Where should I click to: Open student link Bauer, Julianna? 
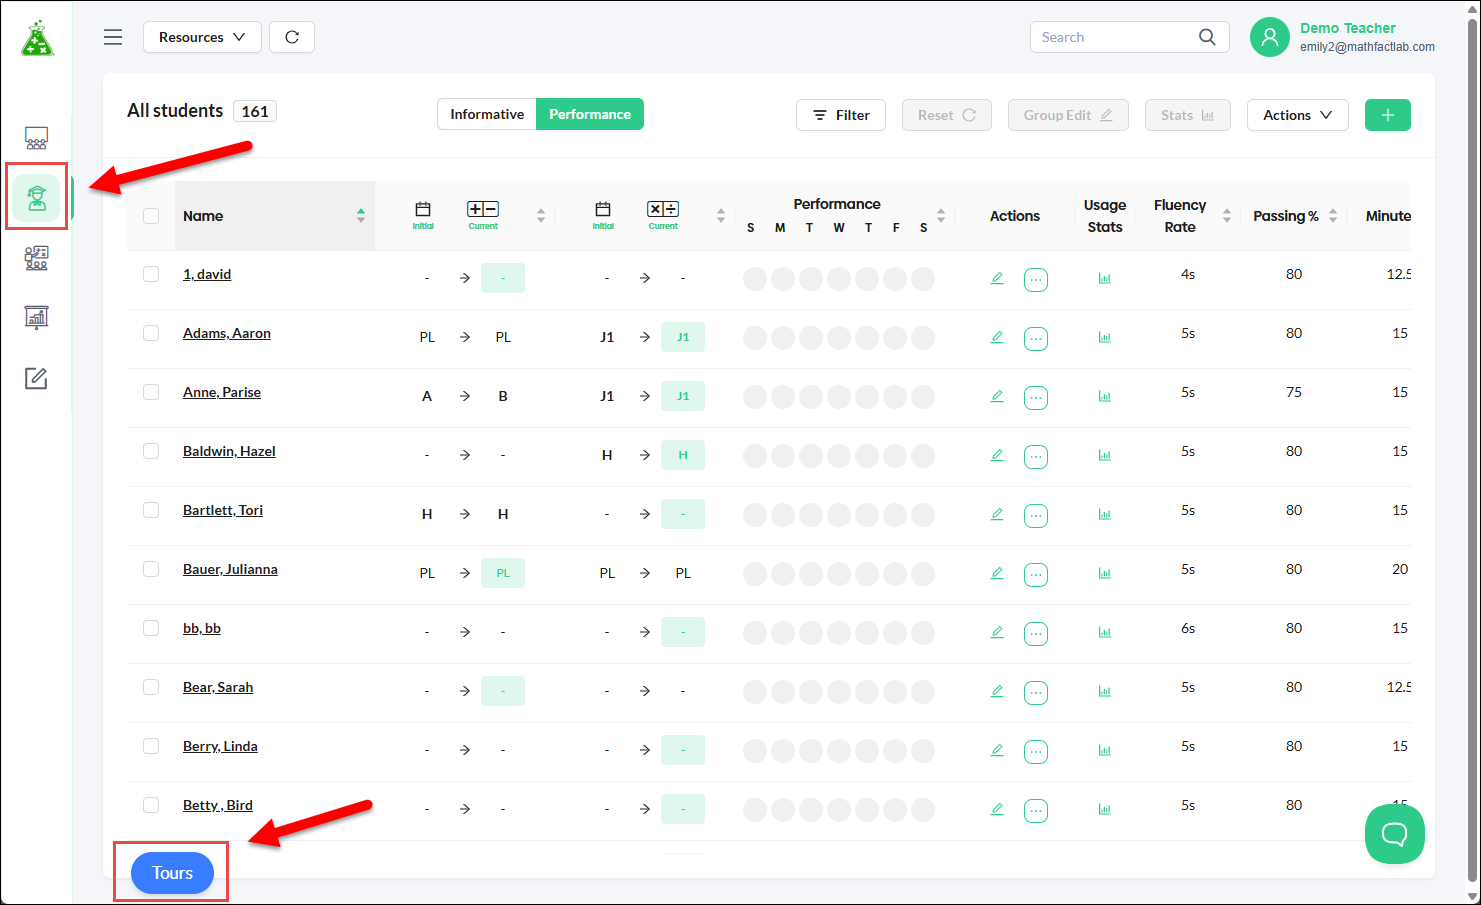(x=230, y=569)
